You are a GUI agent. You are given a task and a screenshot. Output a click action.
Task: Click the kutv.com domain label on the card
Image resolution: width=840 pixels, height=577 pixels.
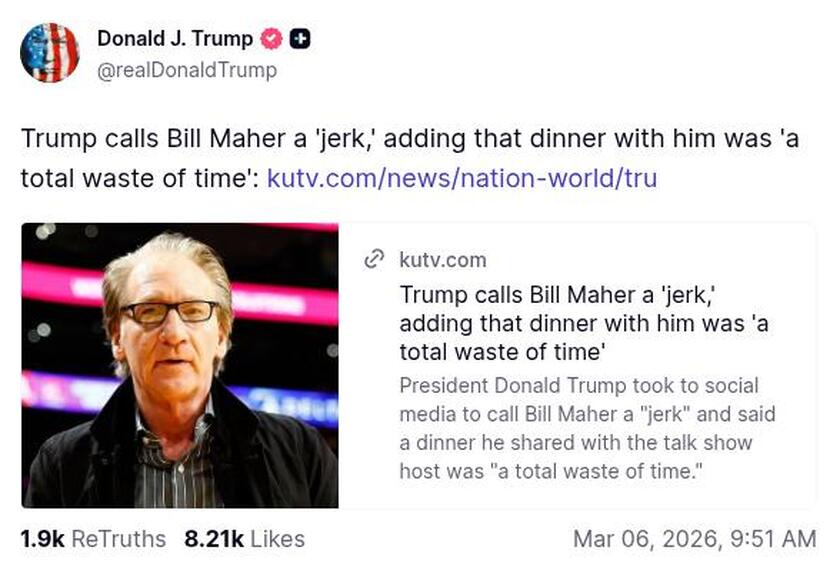(x=440, y=259)
